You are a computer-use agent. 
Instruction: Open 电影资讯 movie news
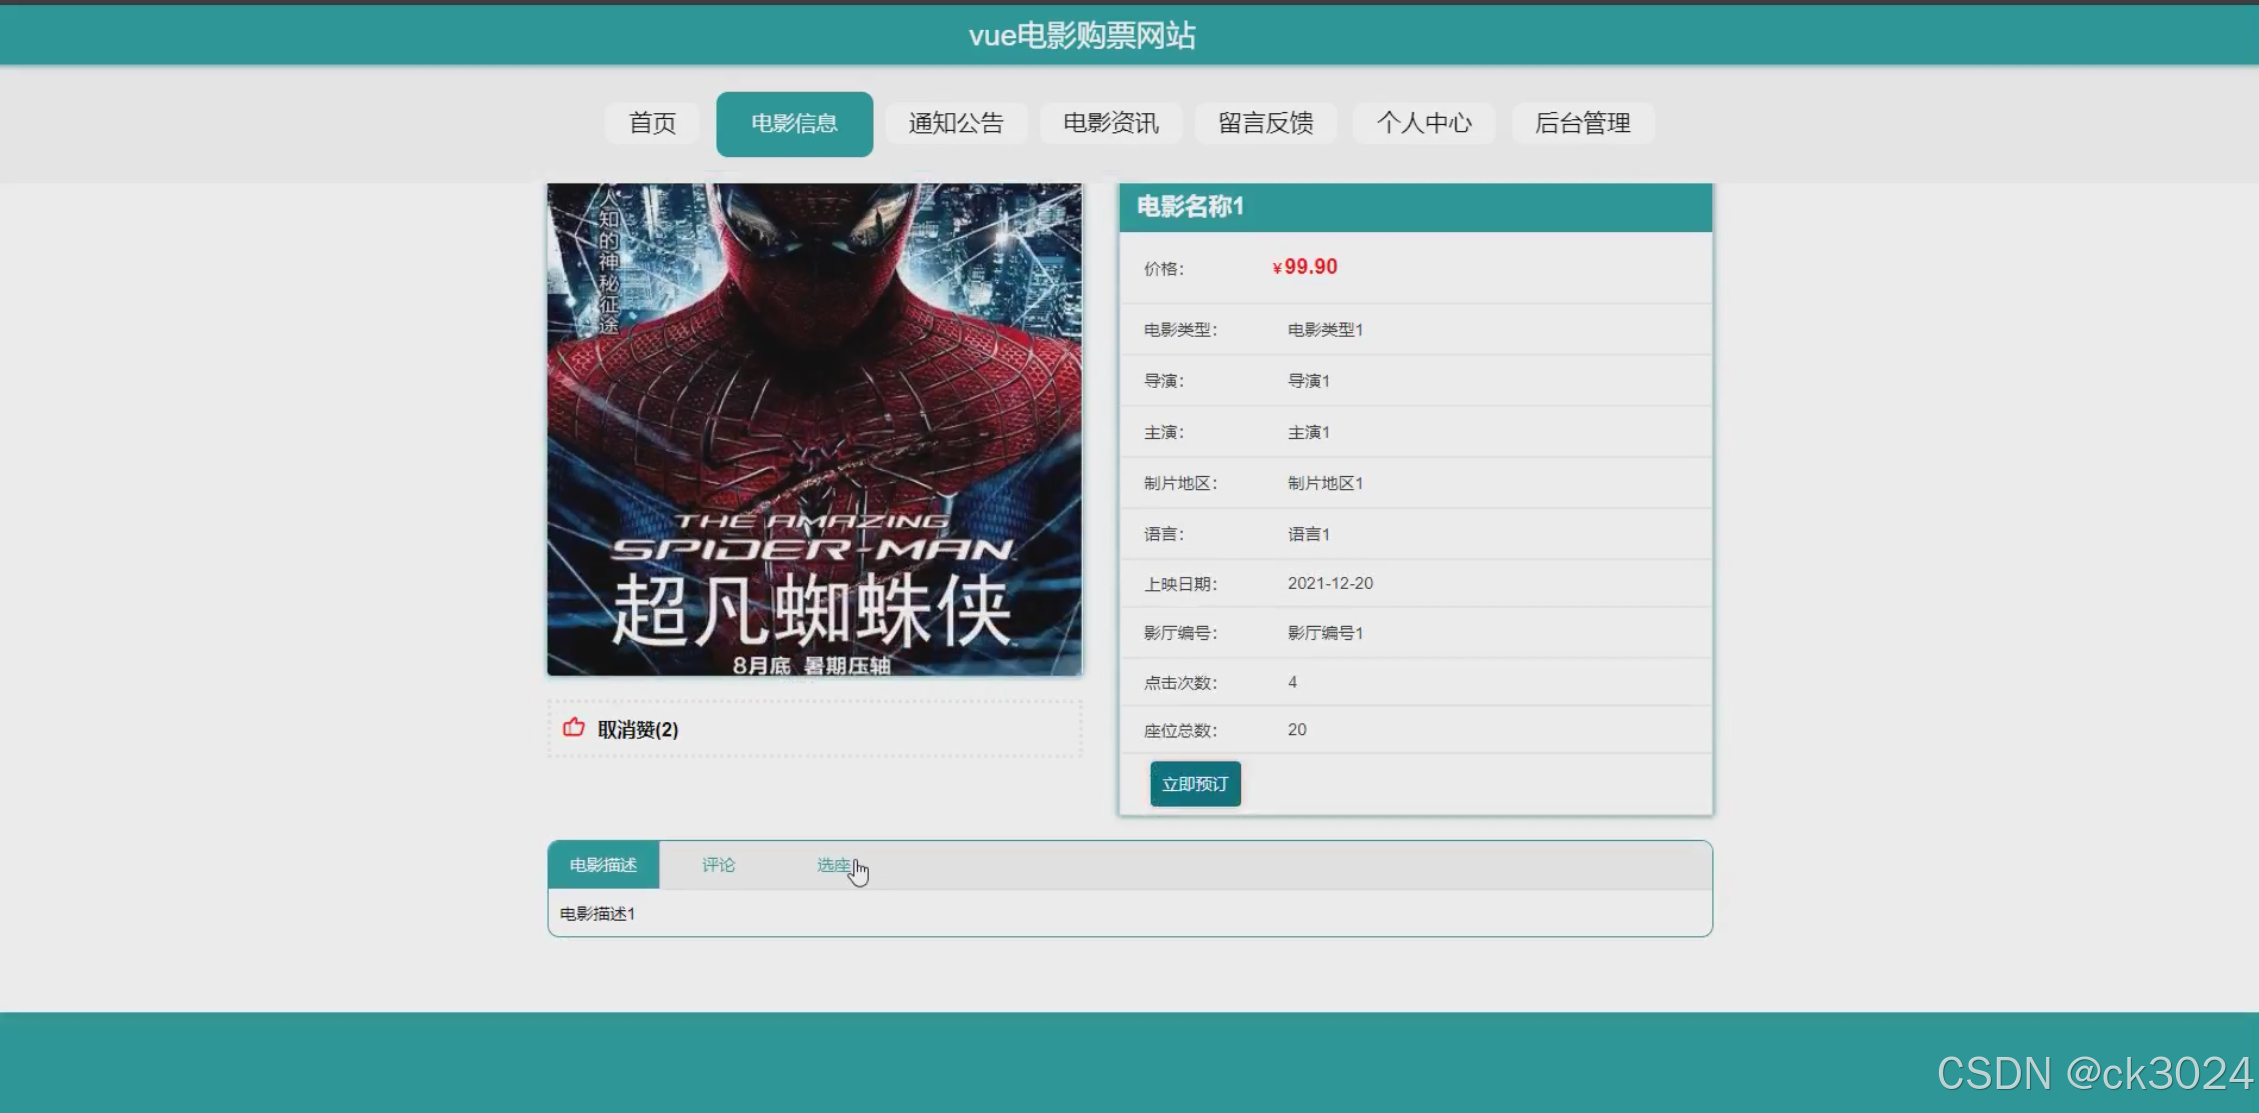tap(1110, 123)
